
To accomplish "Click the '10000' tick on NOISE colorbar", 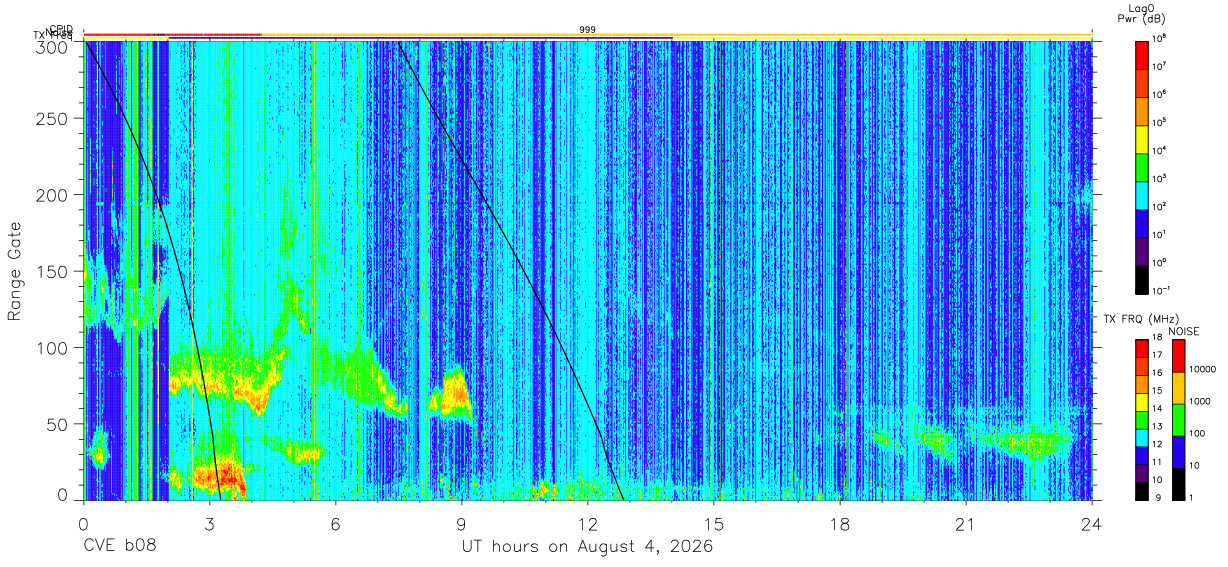I will (1204, 370).
